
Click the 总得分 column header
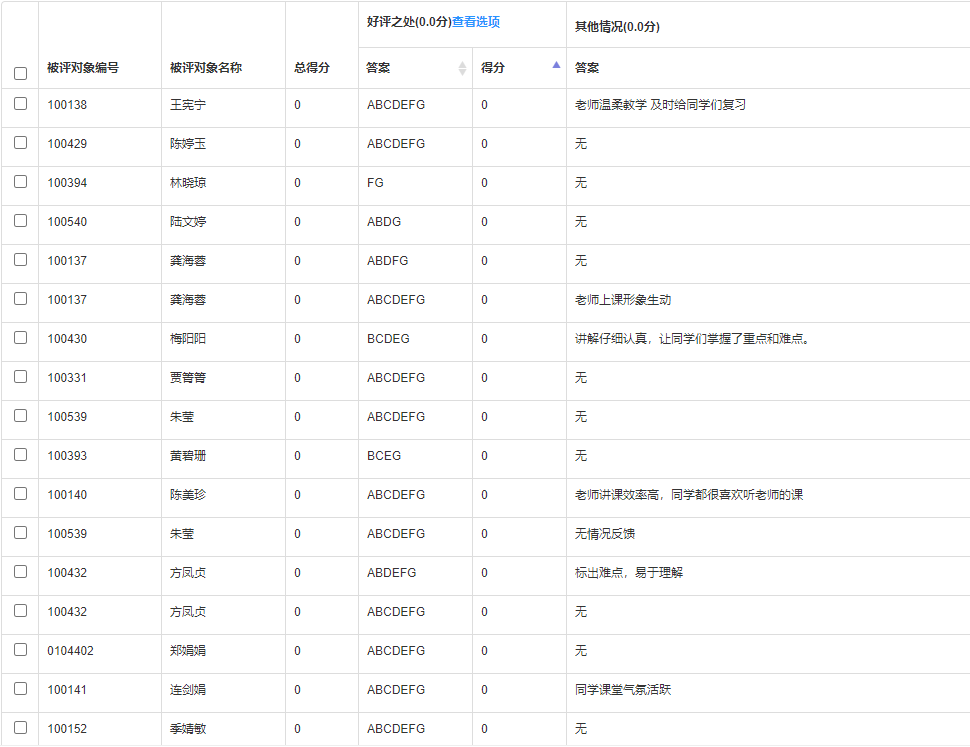pos(312,68)
